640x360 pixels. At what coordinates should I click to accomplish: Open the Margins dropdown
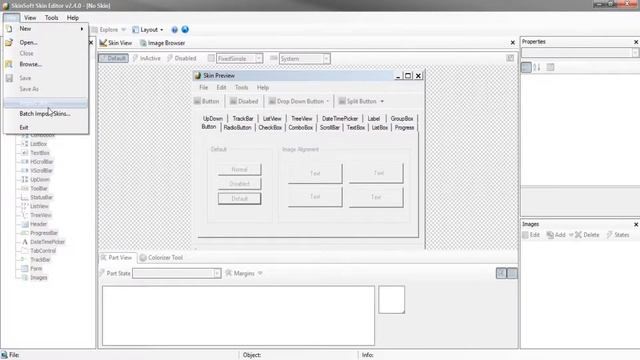point(244,273)
